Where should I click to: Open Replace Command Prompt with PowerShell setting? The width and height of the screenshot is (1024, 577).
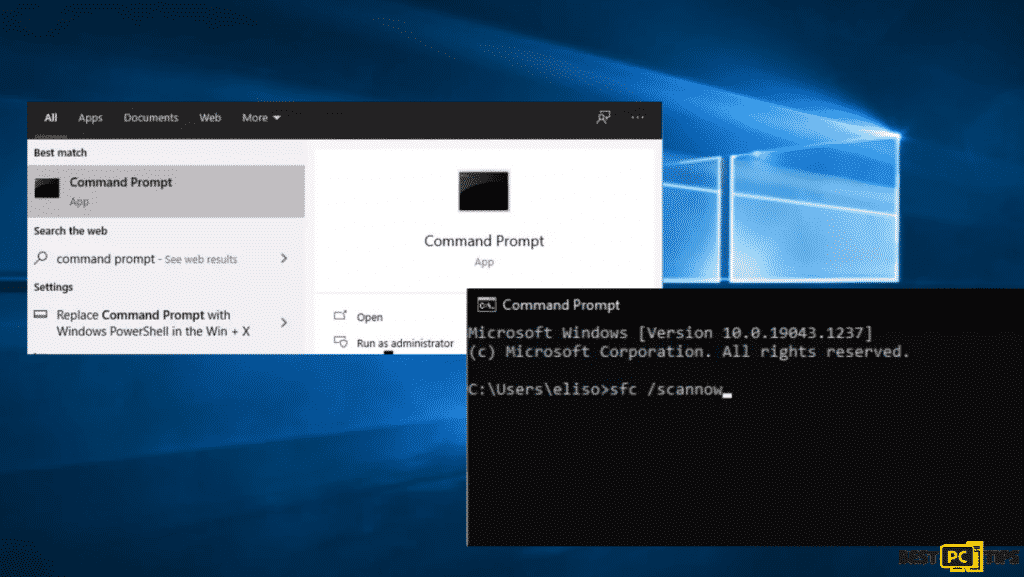point(153,323)
